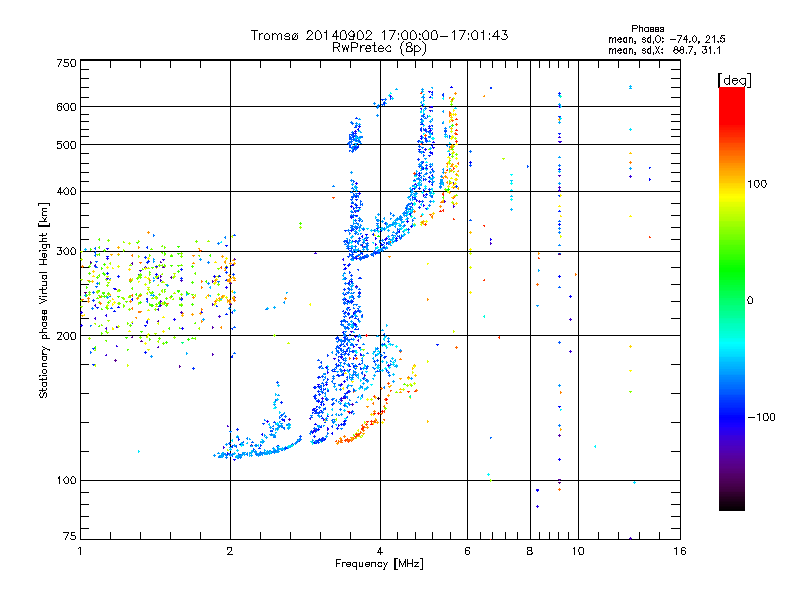Click the x-axis tick label '16'
The height and width of the screenshot is (600, 800).
680,551
